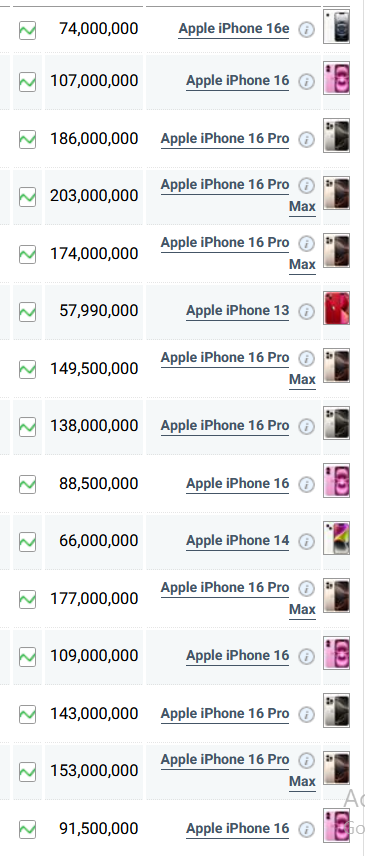Open chart icon next to 66,000,000

(x=27, y=542)
